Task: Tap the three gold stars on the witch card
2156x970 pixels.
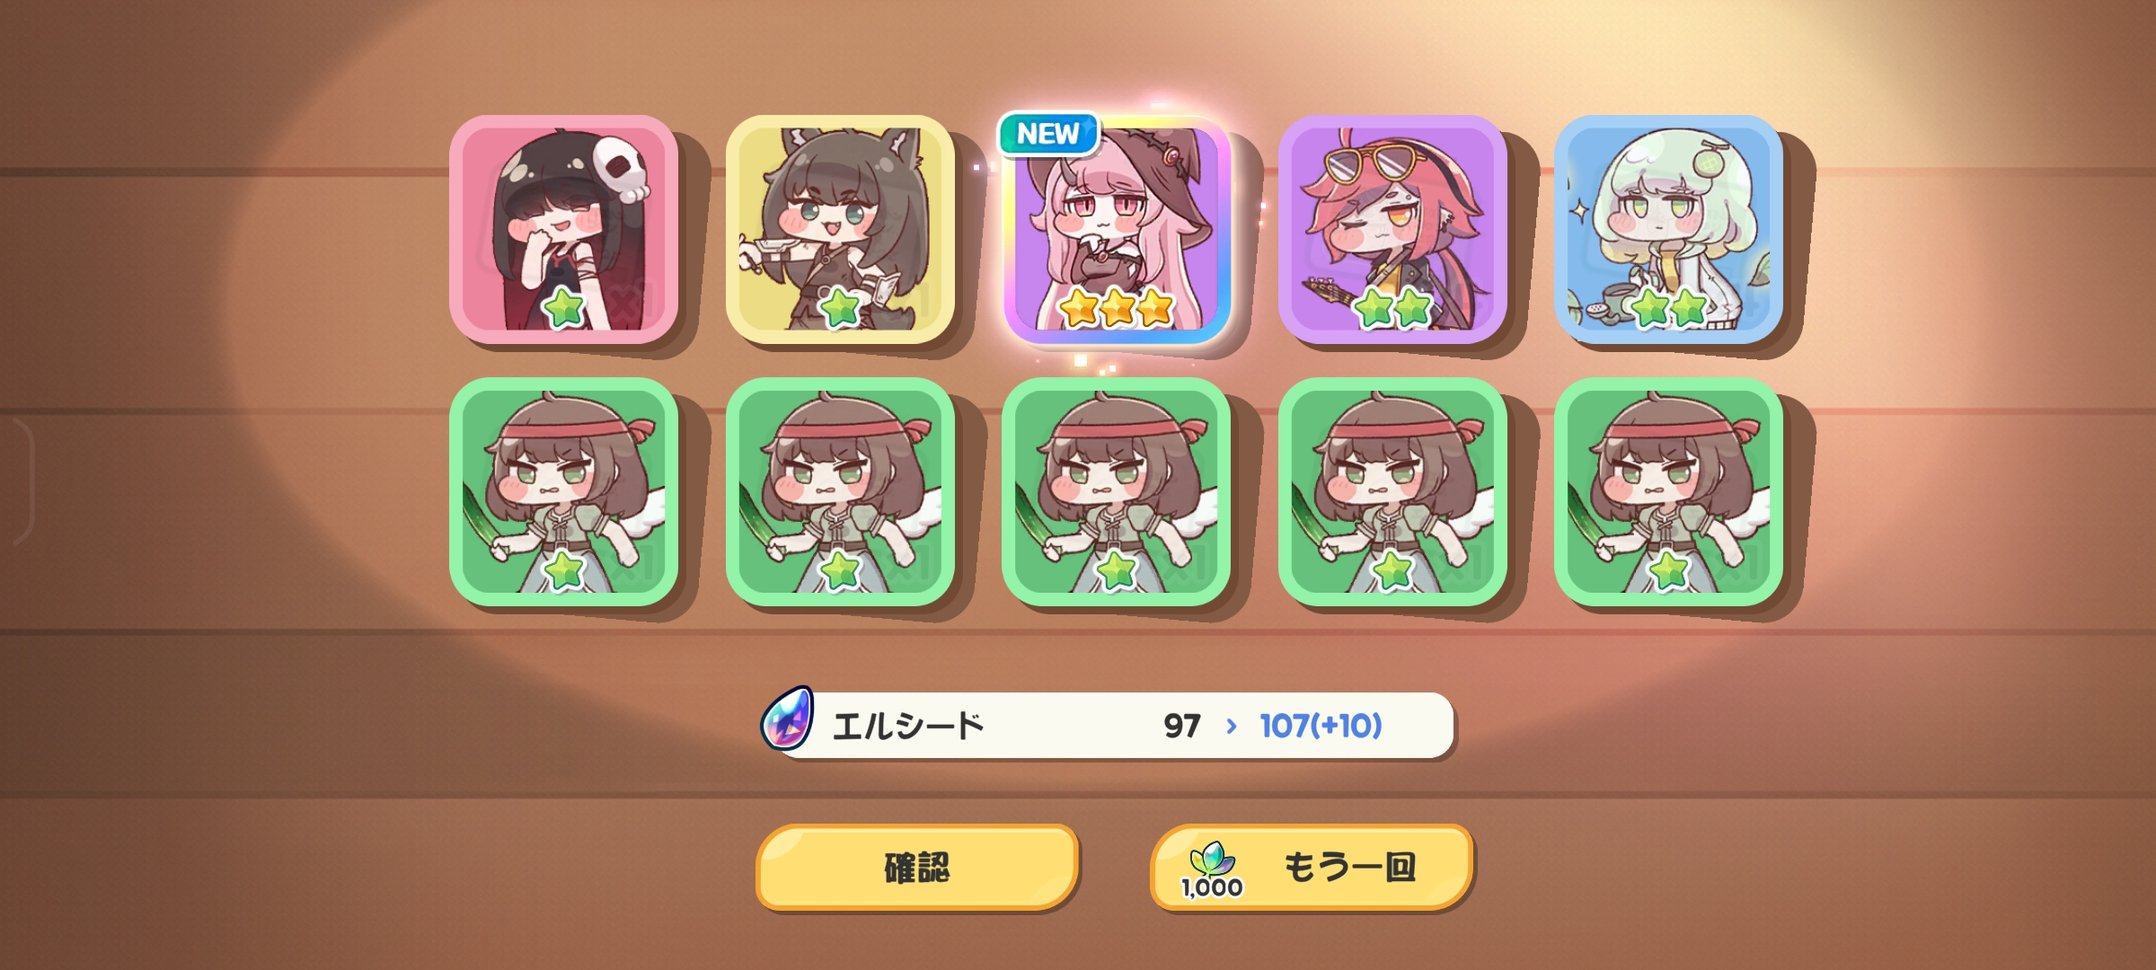Action: click(1116, 308)
